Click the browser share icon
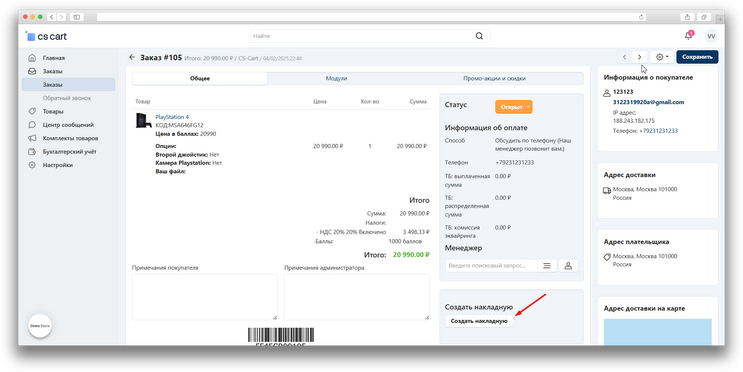The height and width of the screenshot is (372, 743). click(x=688, y=17)
